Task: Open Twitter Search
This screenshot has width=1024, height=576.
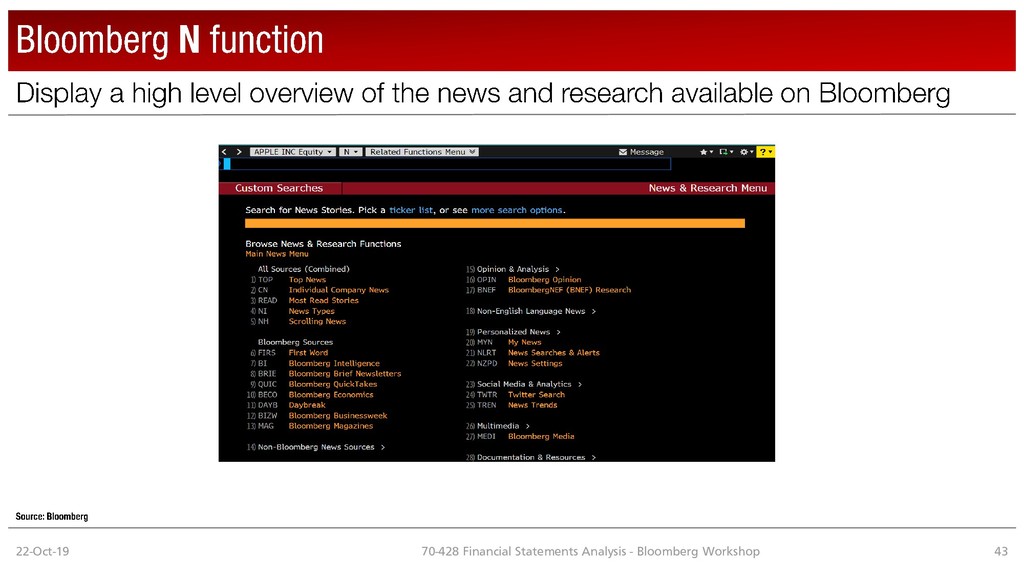Action: click(x=536, y=394)
